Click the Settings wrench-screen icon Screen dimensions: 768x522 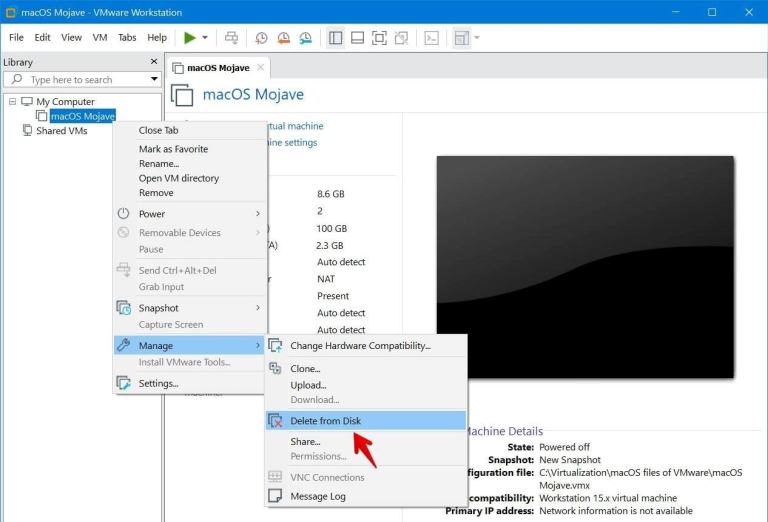(x=123, y=383)
